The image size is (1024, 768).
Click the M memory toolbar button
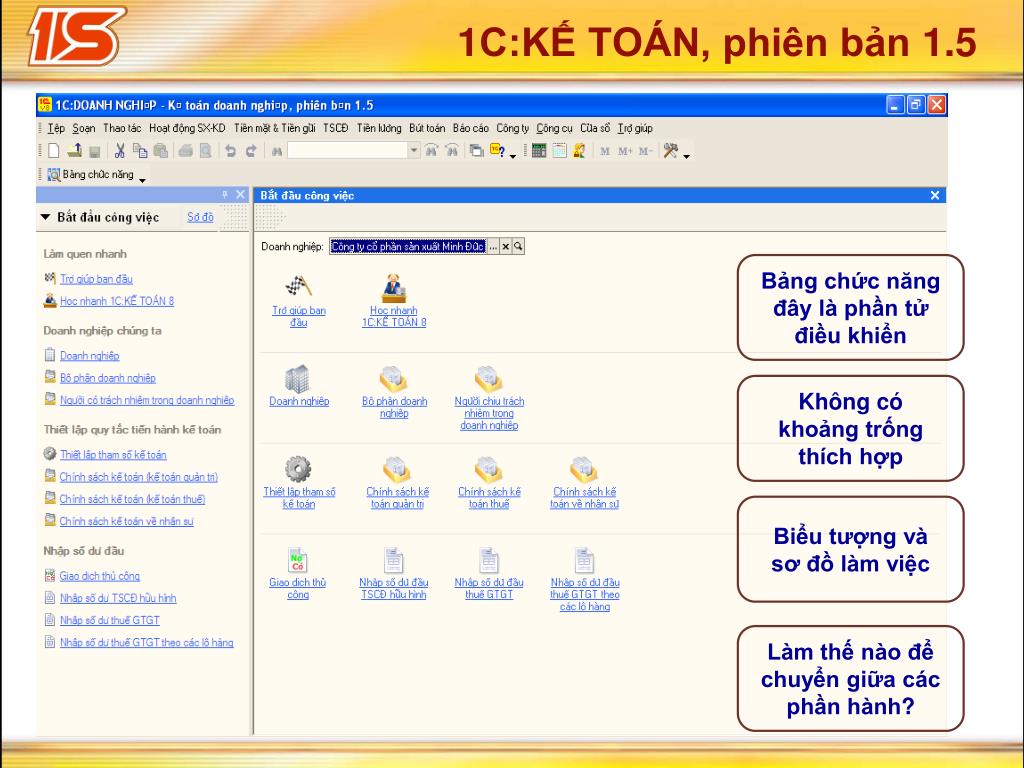(605, 152)
